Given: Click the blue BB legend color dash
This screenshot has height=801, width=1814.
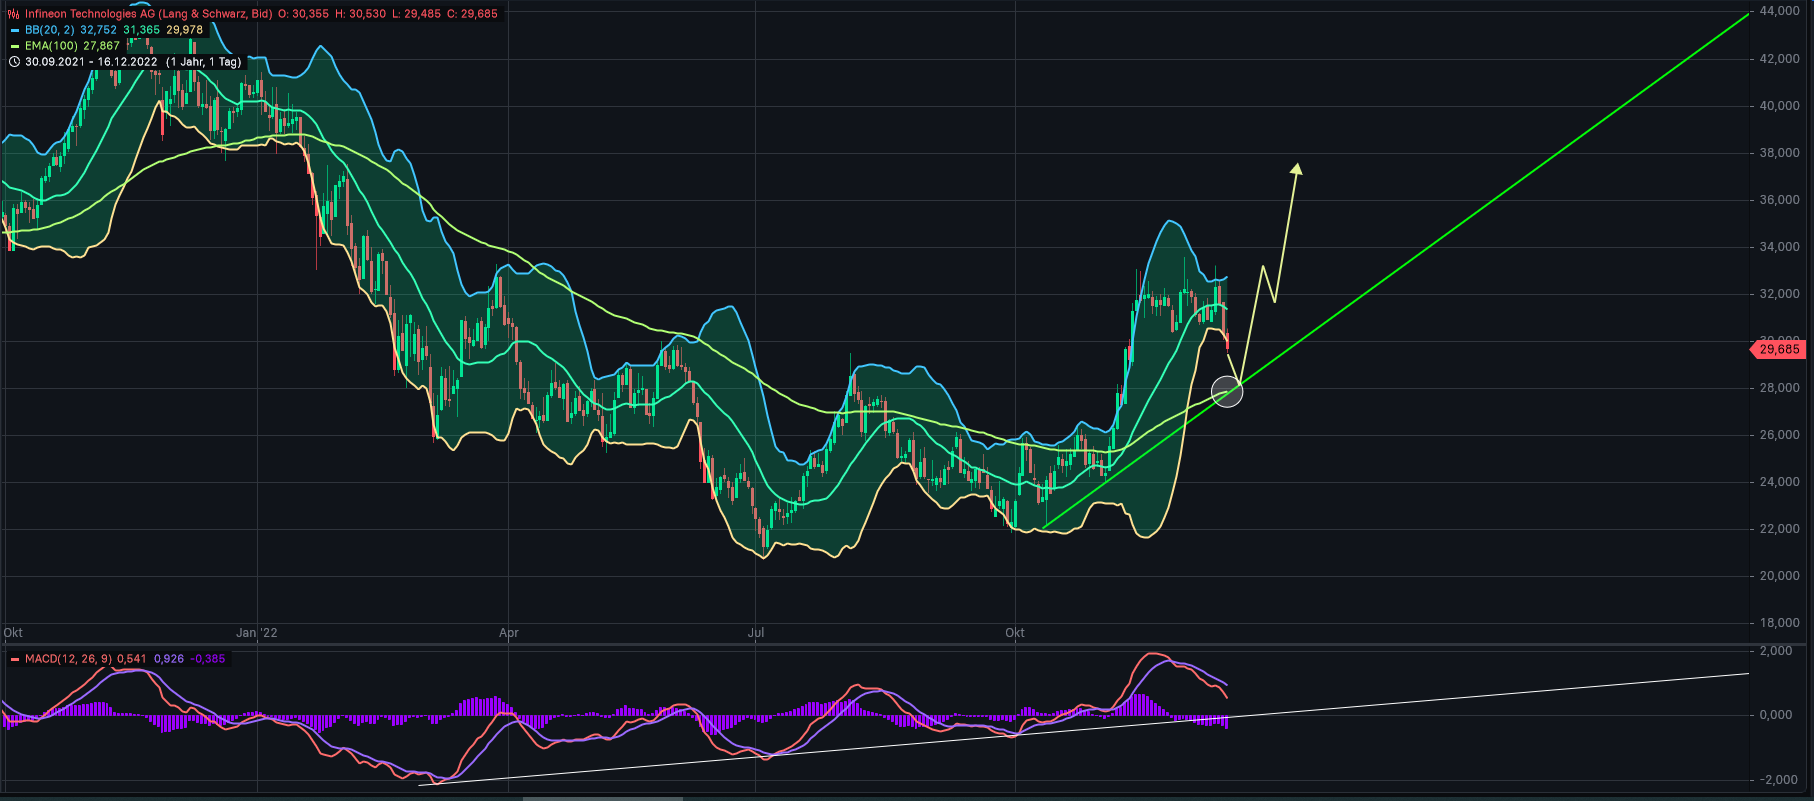Looking at the screenshot, I should (14, 30).
